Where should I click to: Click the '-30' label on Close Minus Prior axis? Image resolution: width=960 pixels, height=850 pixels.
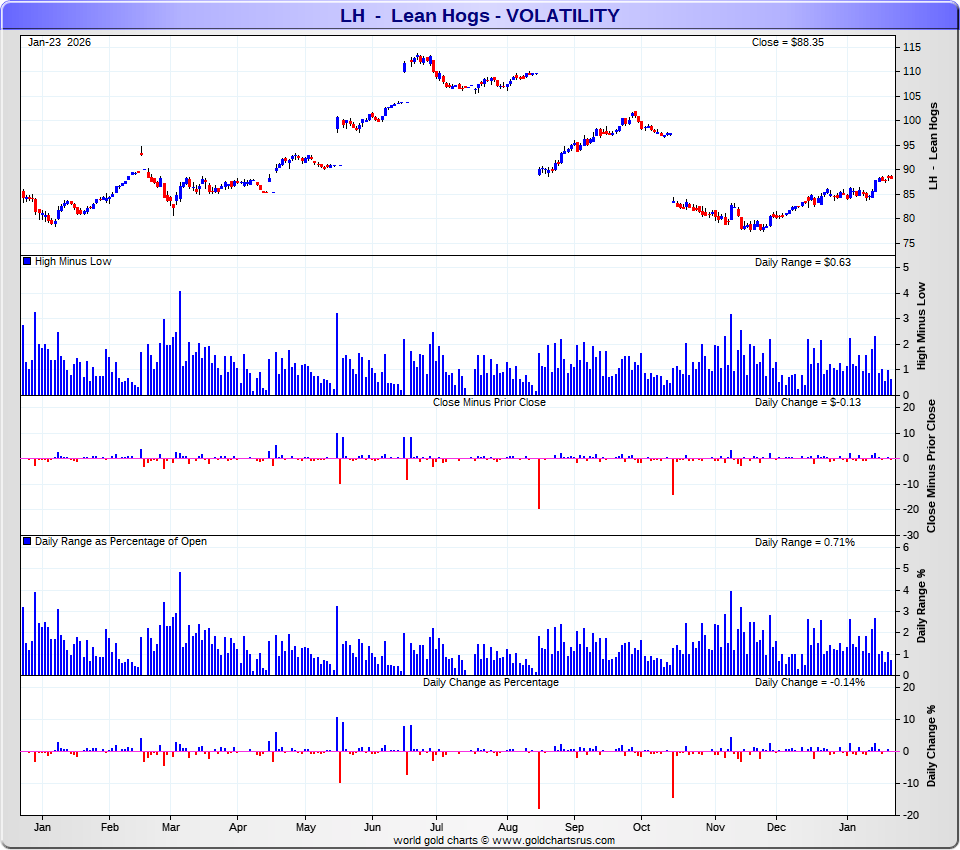tap(910, 535)
